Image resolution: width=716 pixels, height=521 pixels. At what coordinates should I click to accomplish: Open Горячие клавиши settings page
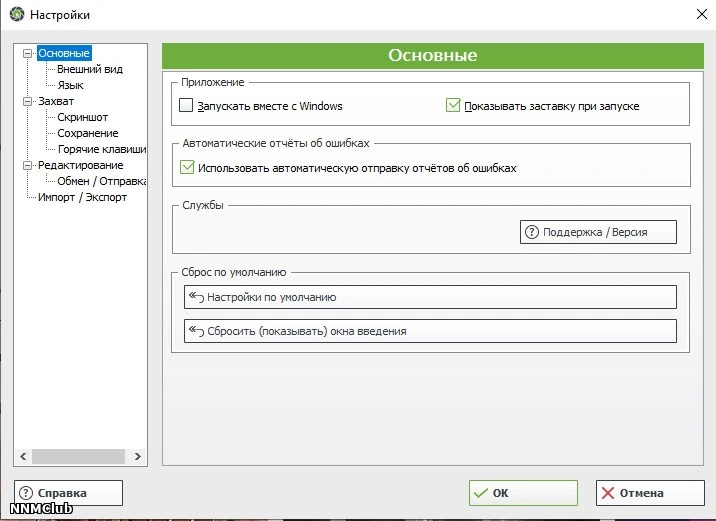click(101, 149)
